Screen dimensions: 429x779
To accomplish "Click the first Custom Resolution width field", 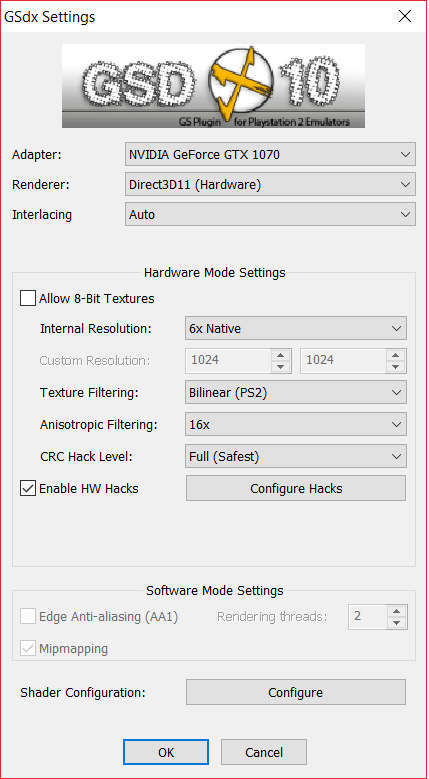I will tap(228, 360).
